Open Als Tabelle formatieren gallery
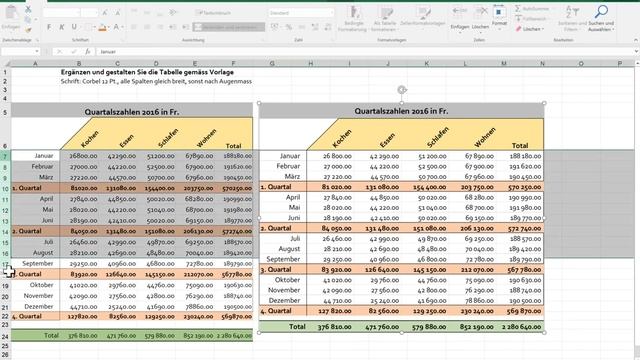 coord(384,19)
